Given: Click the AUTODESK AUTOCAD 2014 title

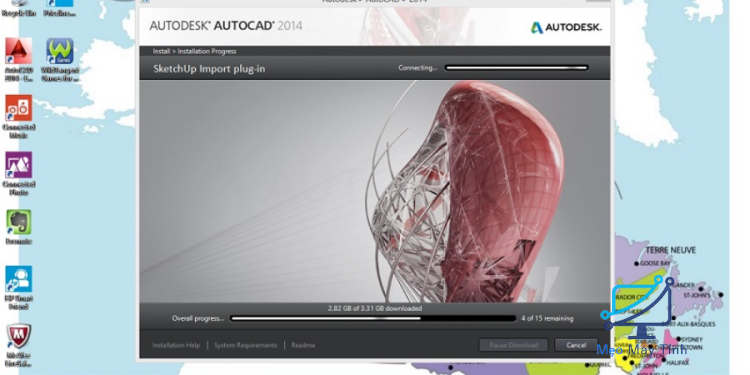Looking at the screenshot, I should click(226, 25).
